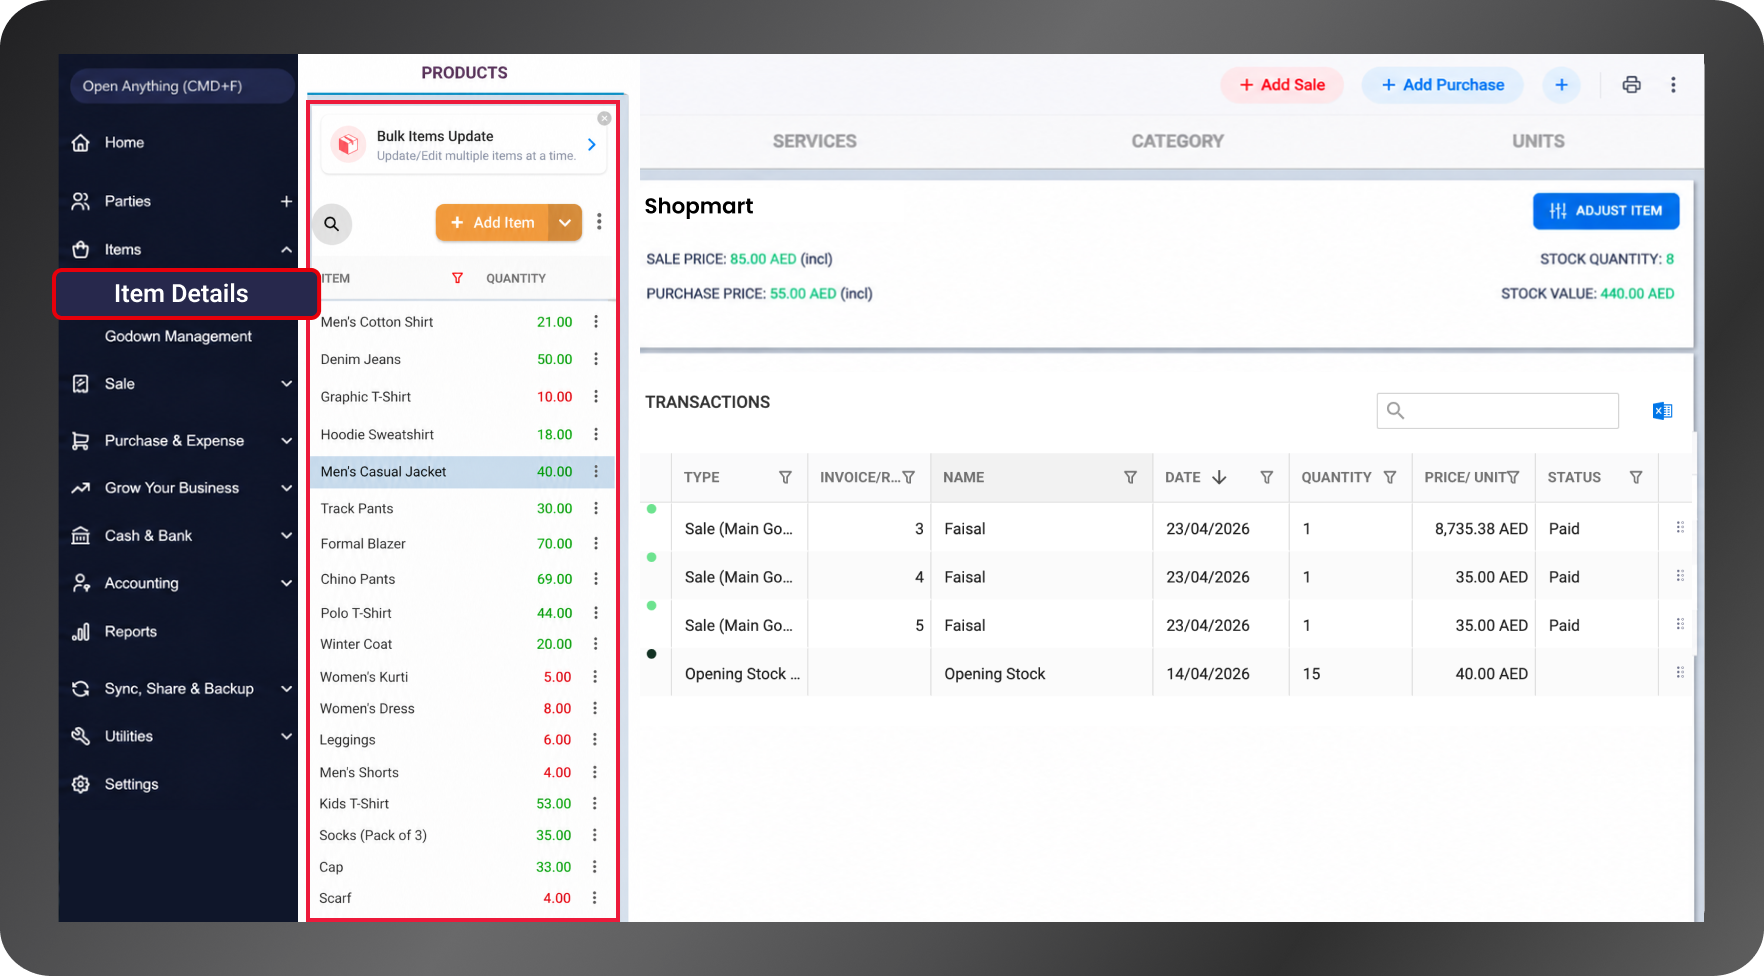Export transactions to Excel icon
Screen dimensions: 1764x976
point(1662,411)
